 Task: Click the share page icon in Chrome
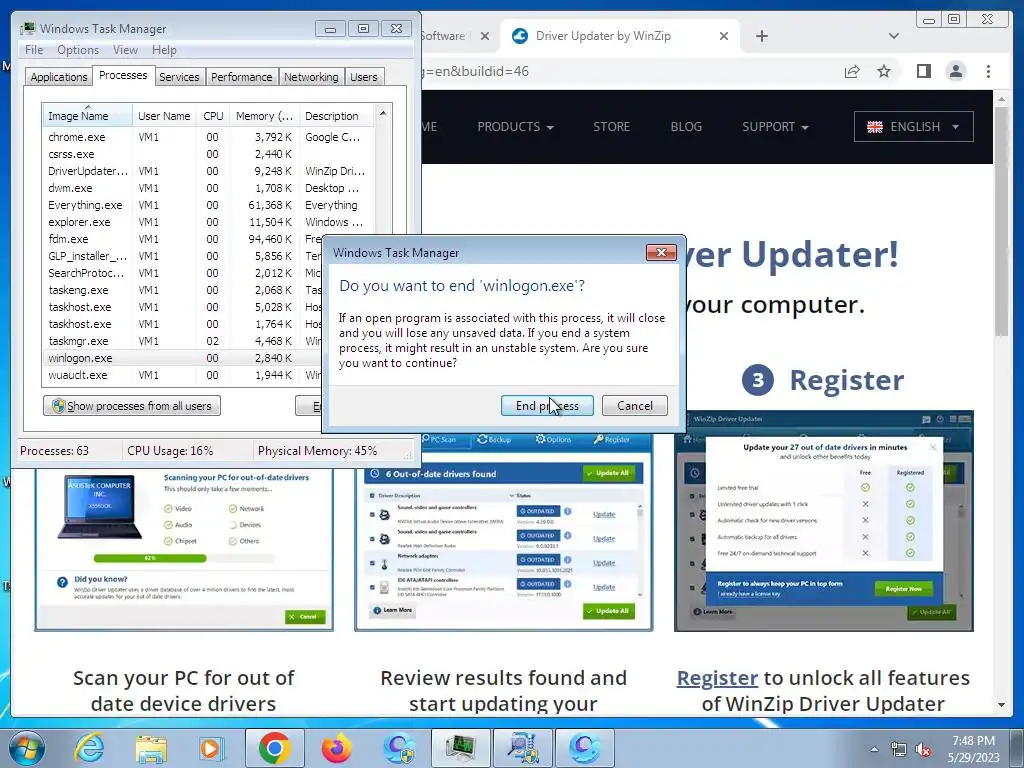point(852,71)
